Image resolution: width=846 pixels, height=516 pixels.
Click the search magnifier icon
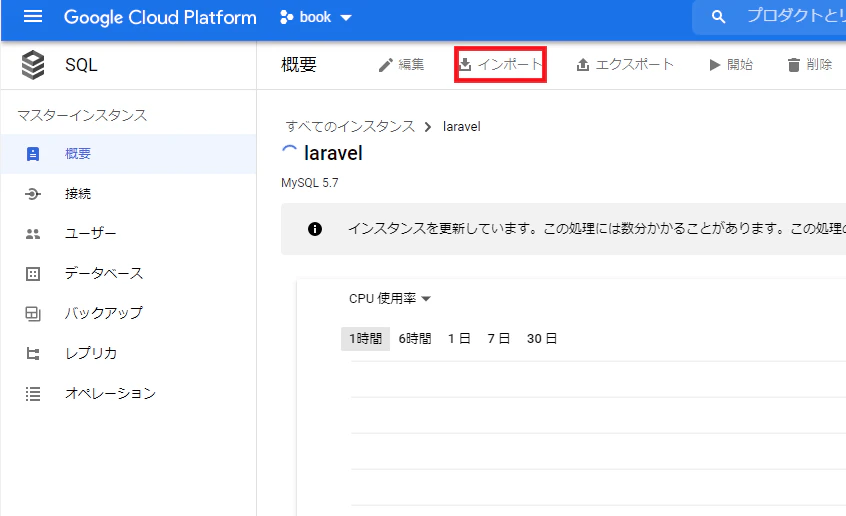718,17
